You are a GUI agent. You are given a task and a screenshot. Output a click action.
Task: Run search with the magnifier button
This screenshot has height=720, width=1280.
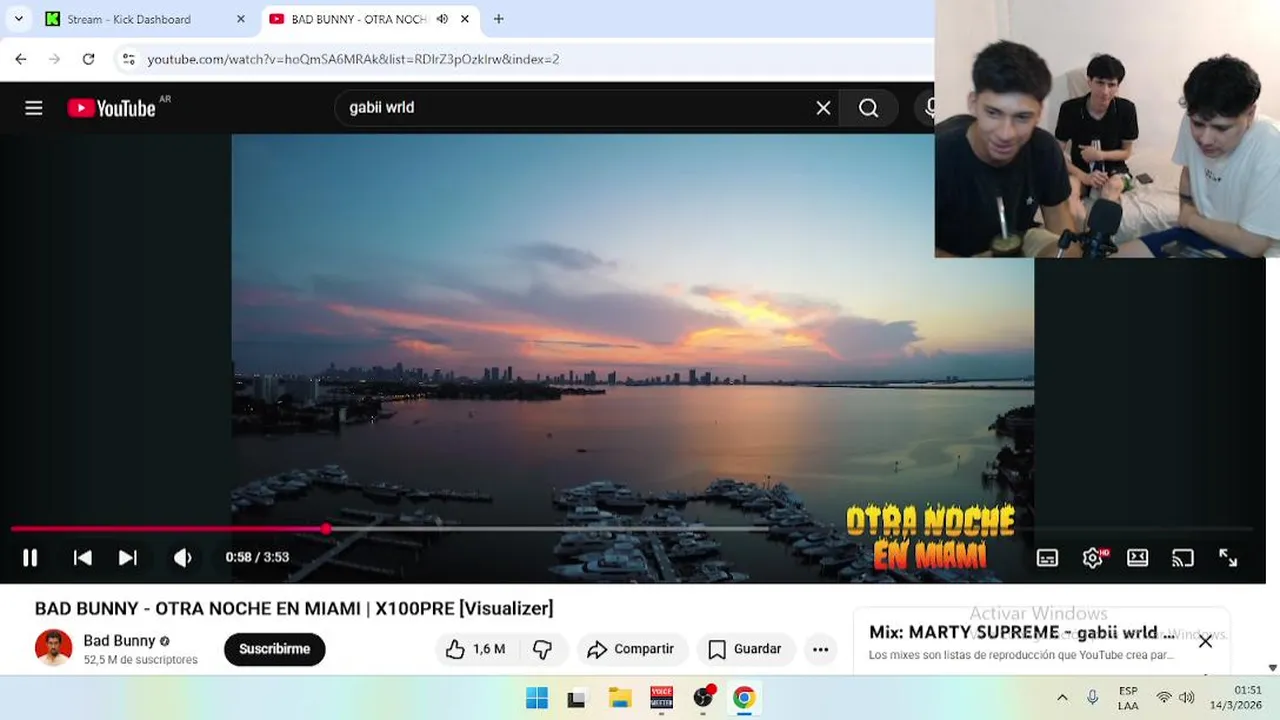tap(868, 108)
